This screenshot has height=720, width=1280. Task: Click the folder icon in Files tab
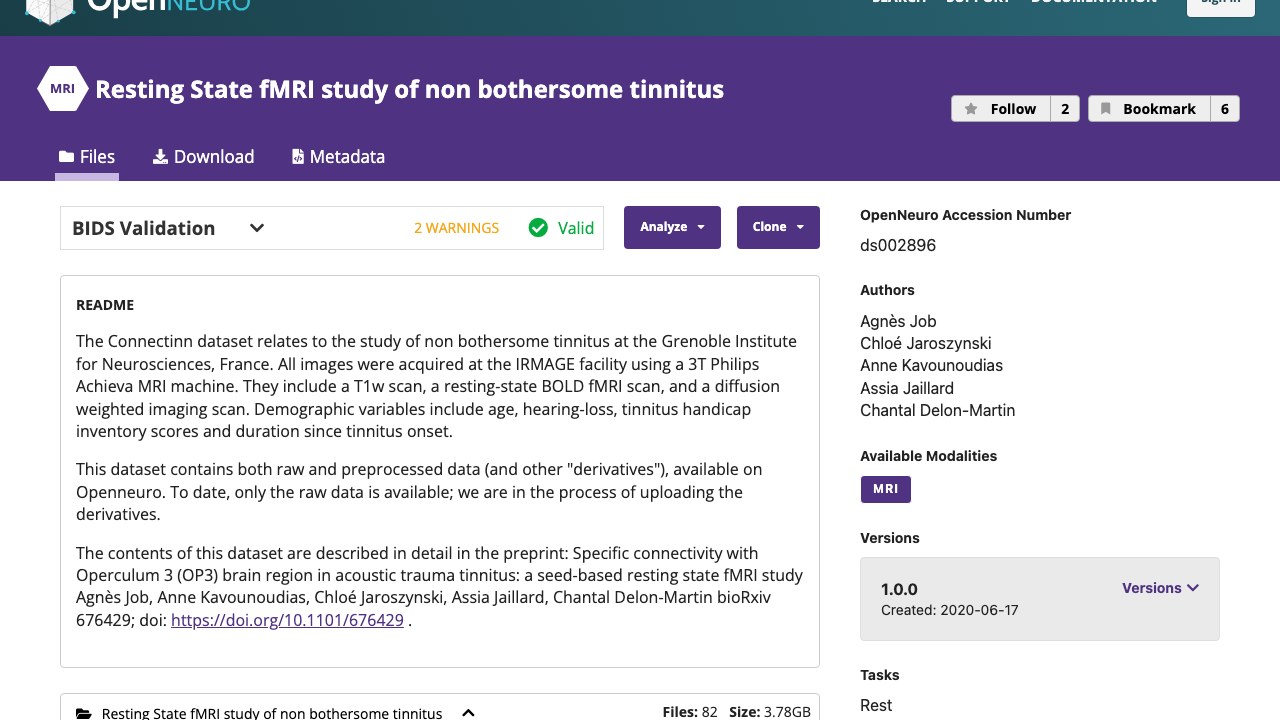[67, 157]
